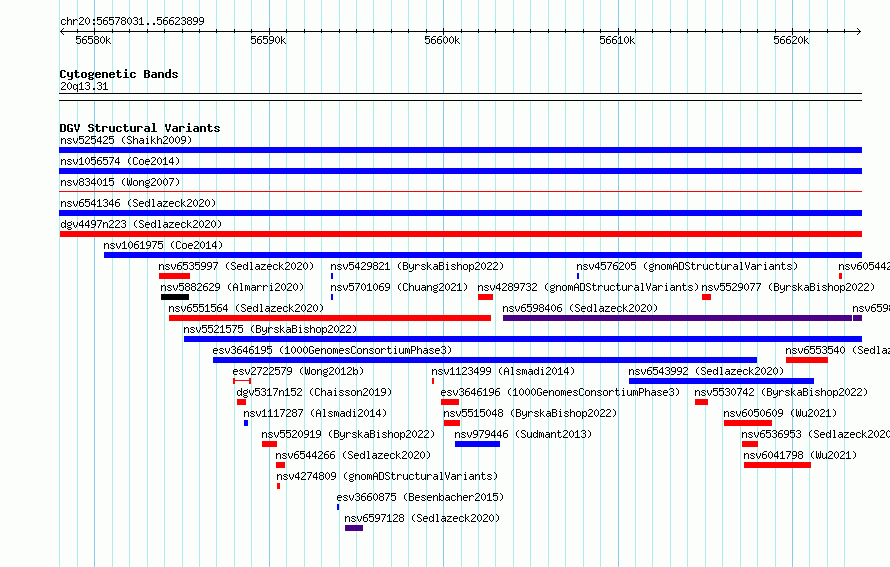Open the esv3660875 (Besenbacher2015) label
The width and height of the screenshot is (890, 567).
420,497
